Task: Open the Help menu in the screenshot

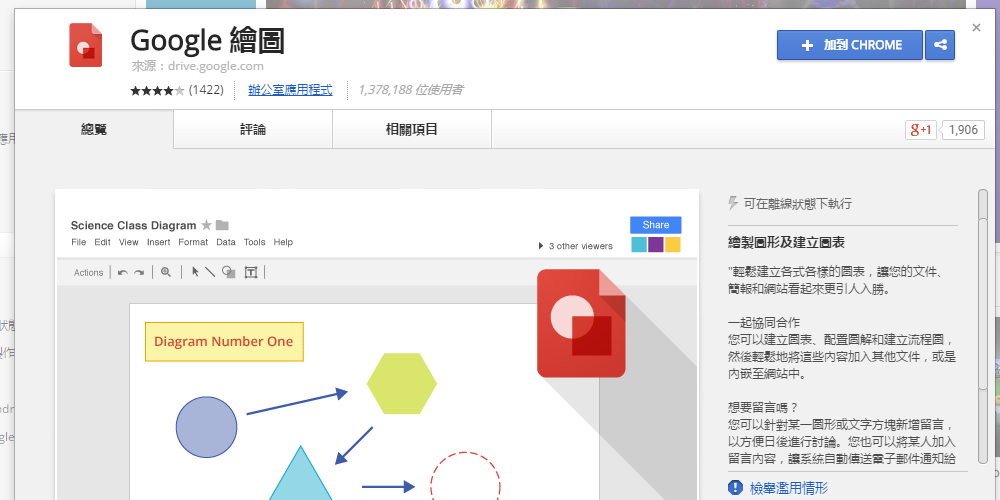Action: (x=283, y=242)
